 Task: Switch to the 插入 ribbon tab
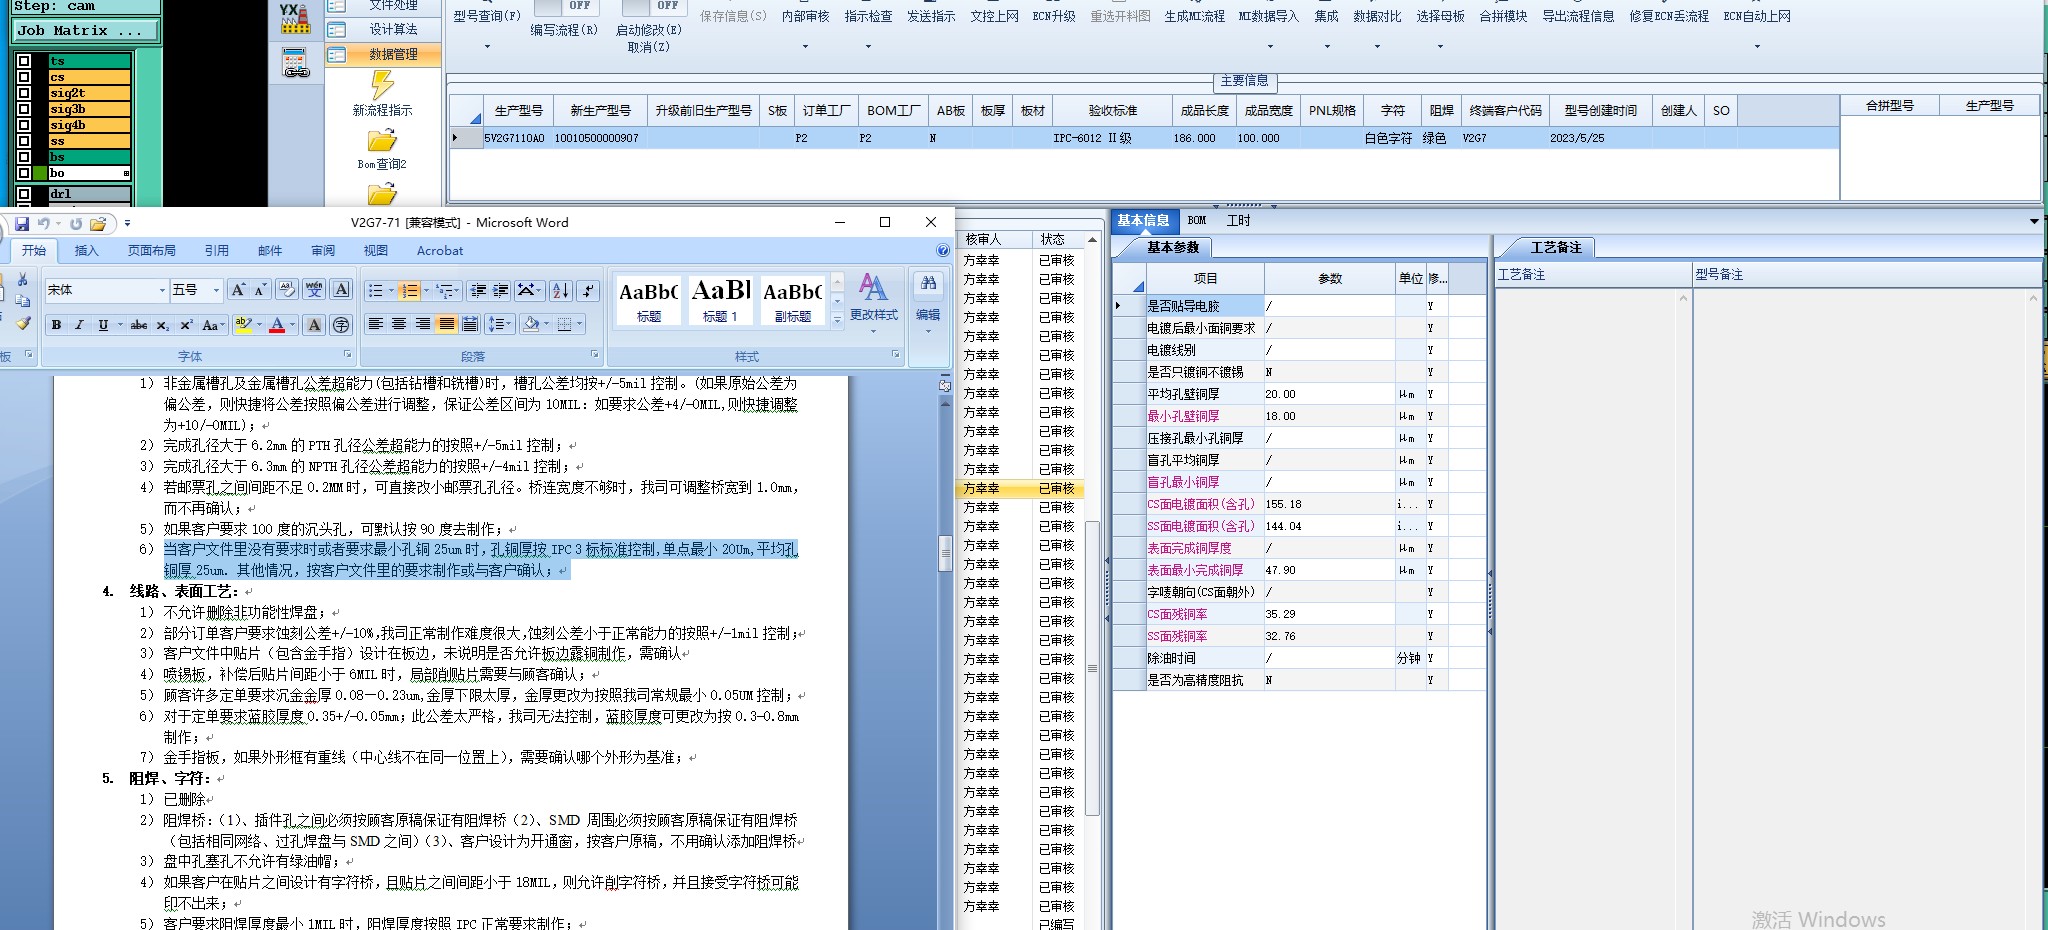tap(87, 251)
